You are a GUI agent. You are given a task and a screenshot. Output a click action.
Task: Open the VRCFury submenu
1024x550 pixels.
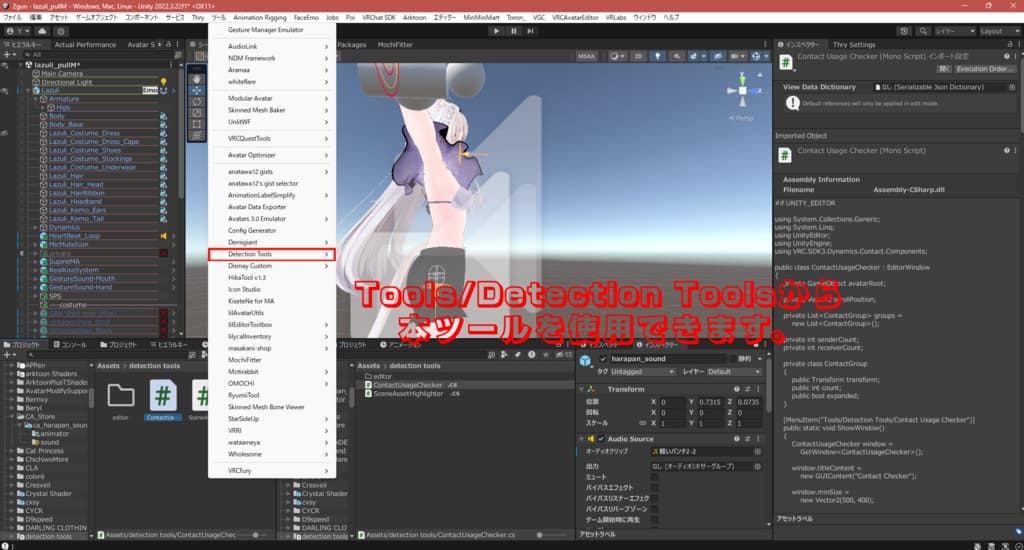[272, 470]
